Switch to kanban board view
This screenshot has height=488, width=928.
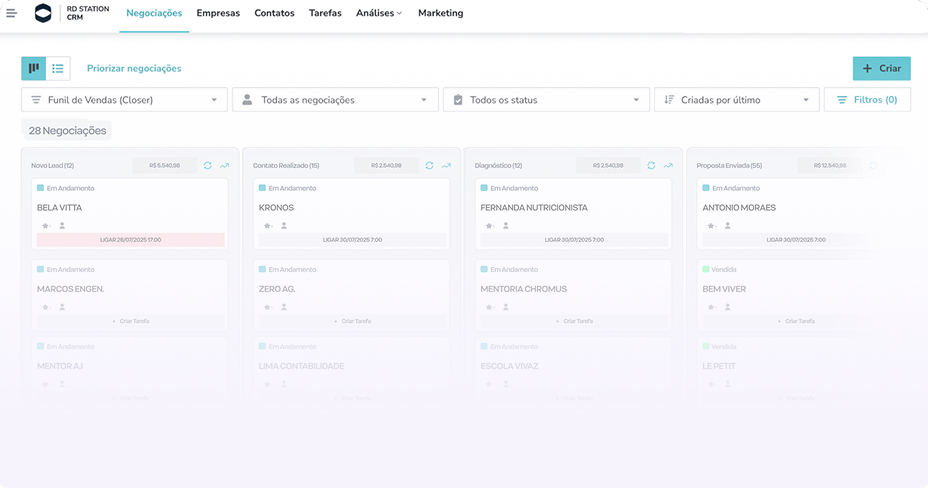(x=34, y=68)
